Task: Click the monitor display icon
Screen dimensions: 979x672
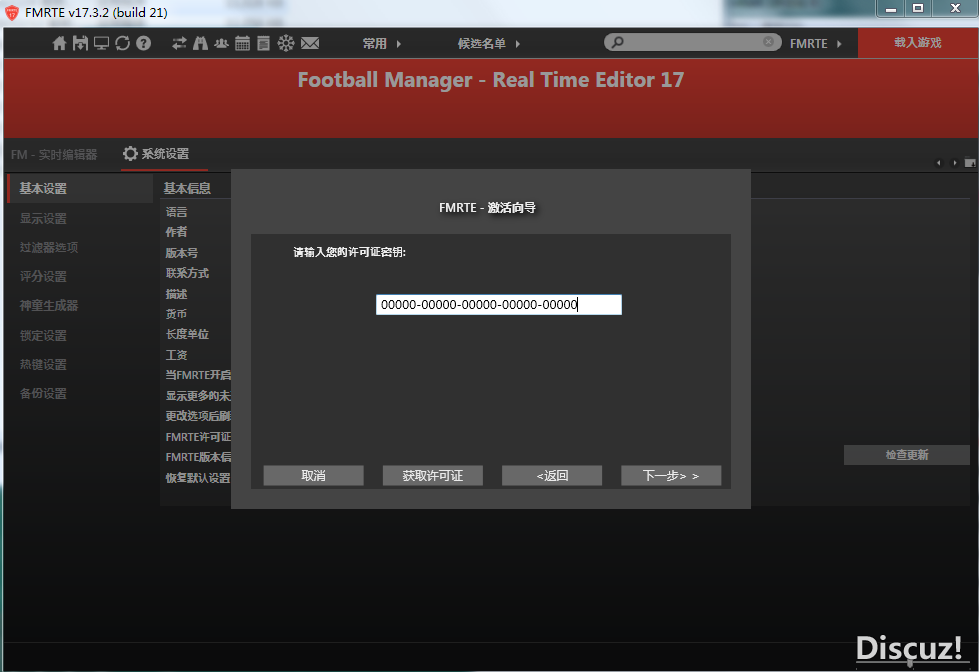Action: pos(101,43)
